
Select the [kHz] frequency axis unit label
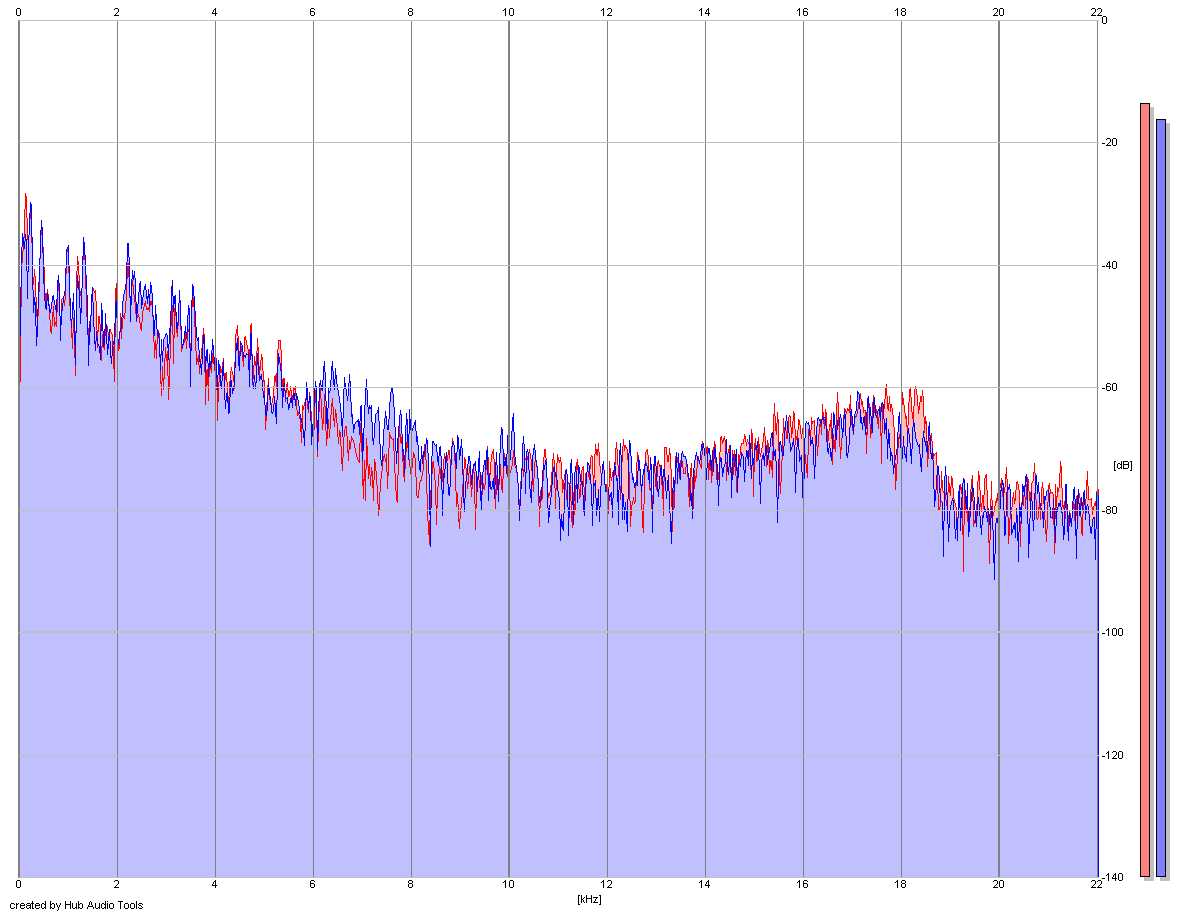pyautogui.click(x=589, y=899)
